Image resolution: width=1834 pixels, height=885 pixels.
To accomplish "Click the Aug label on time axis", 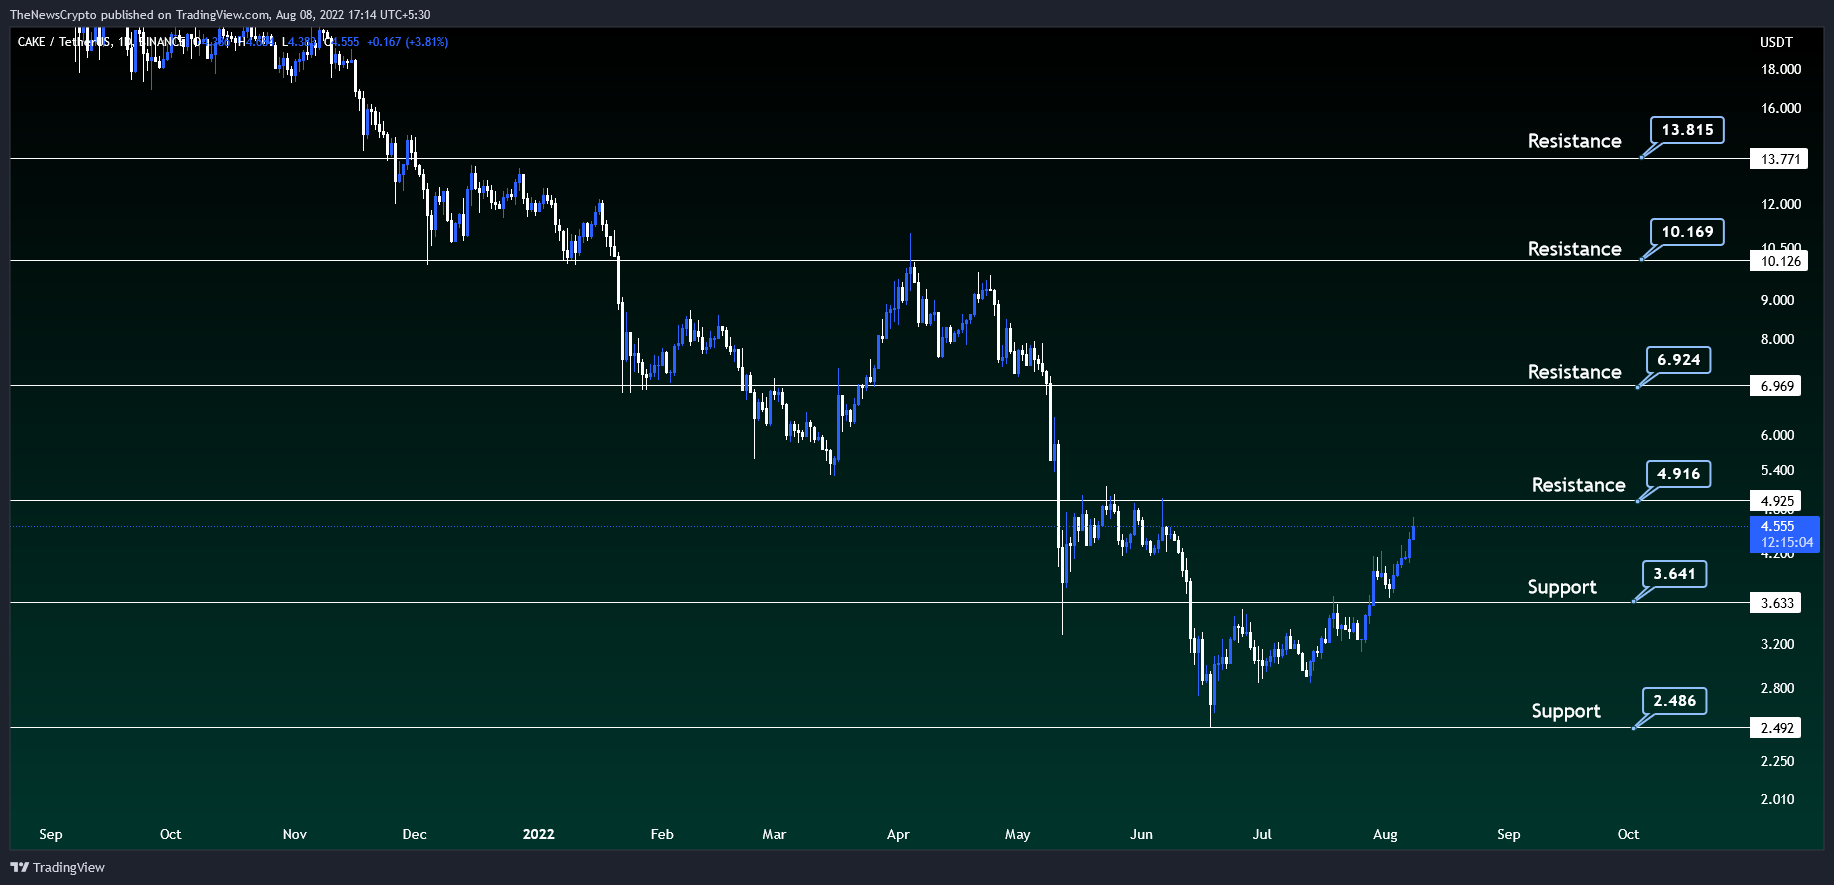I will 1385,834.
